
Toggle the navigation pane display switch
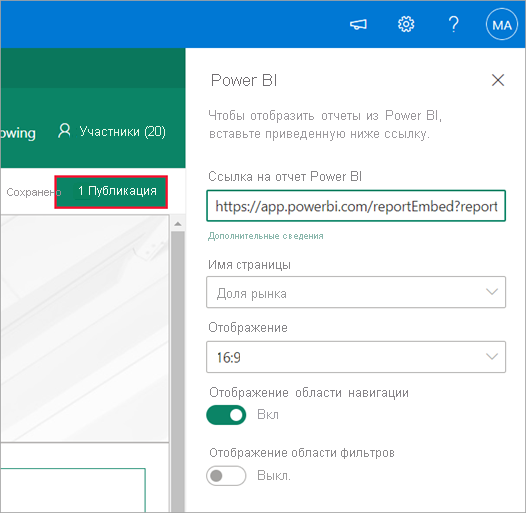(226, 415)
